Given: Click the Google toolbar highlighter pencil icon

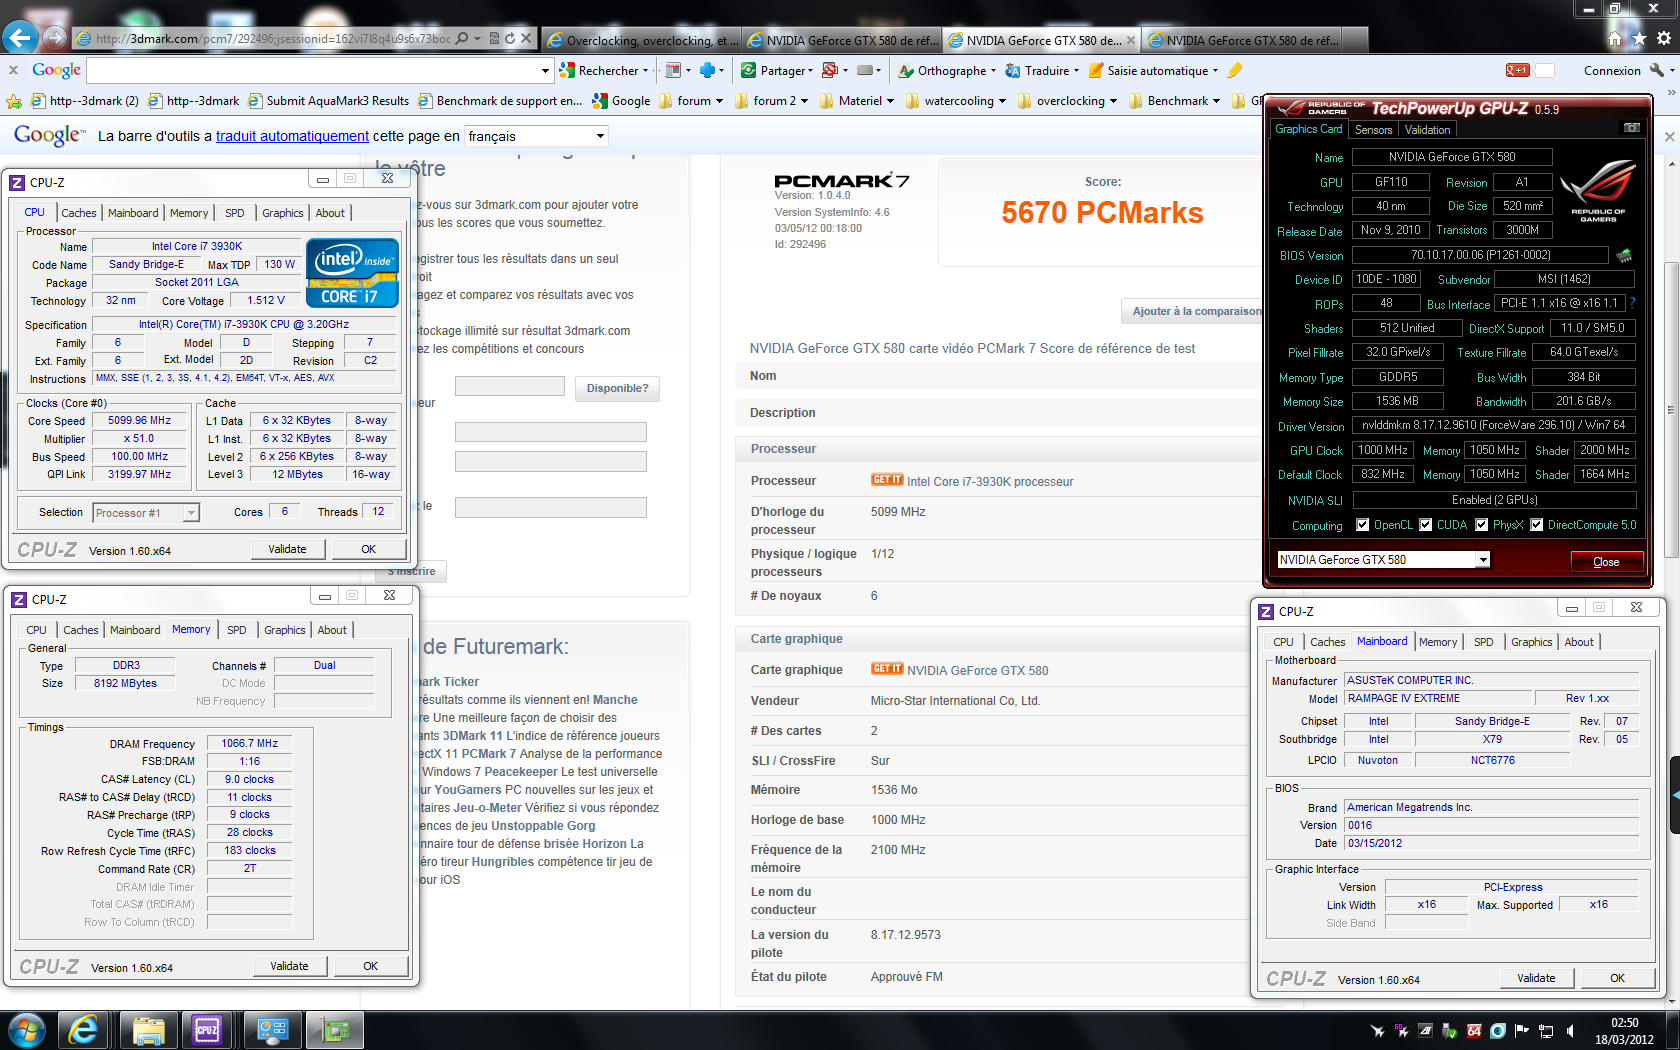Looking at the screenshot, I should 1235,70.
